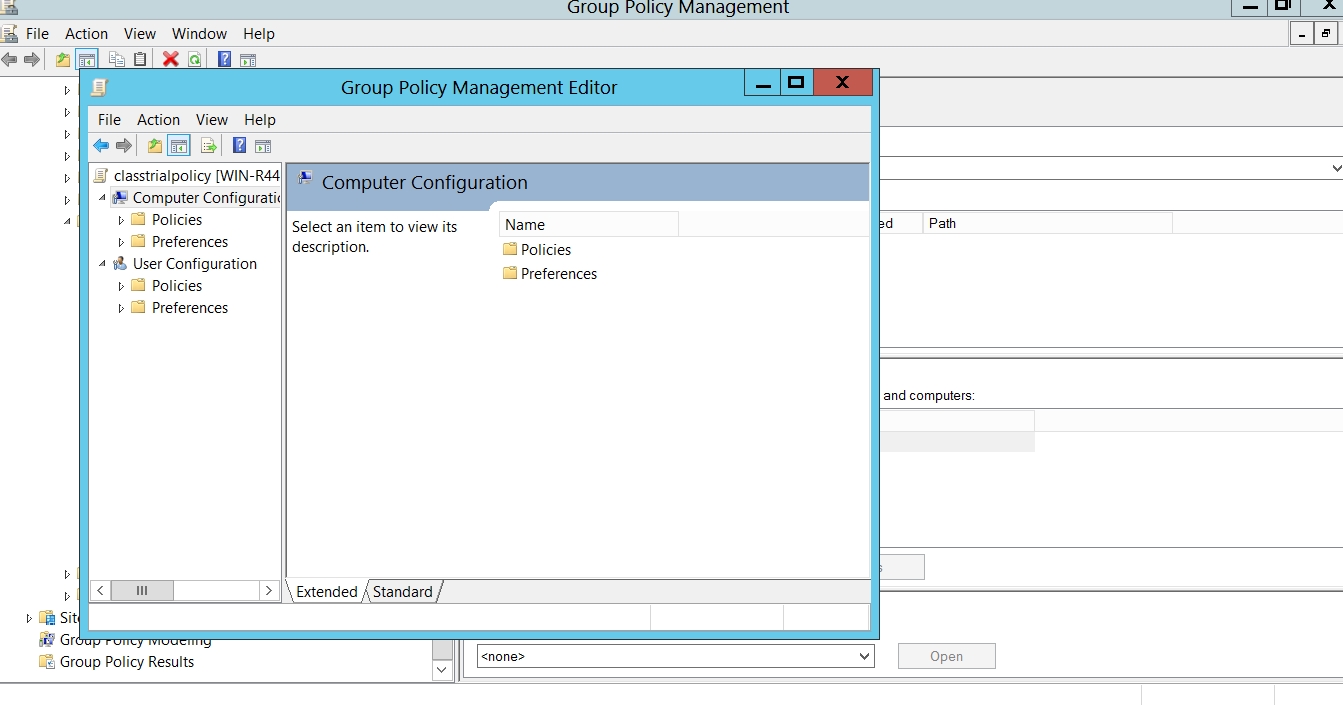The width and height of the screenshot is (1343, 705).
Task: Open View menu in Editor window
Action: (212, 120)
